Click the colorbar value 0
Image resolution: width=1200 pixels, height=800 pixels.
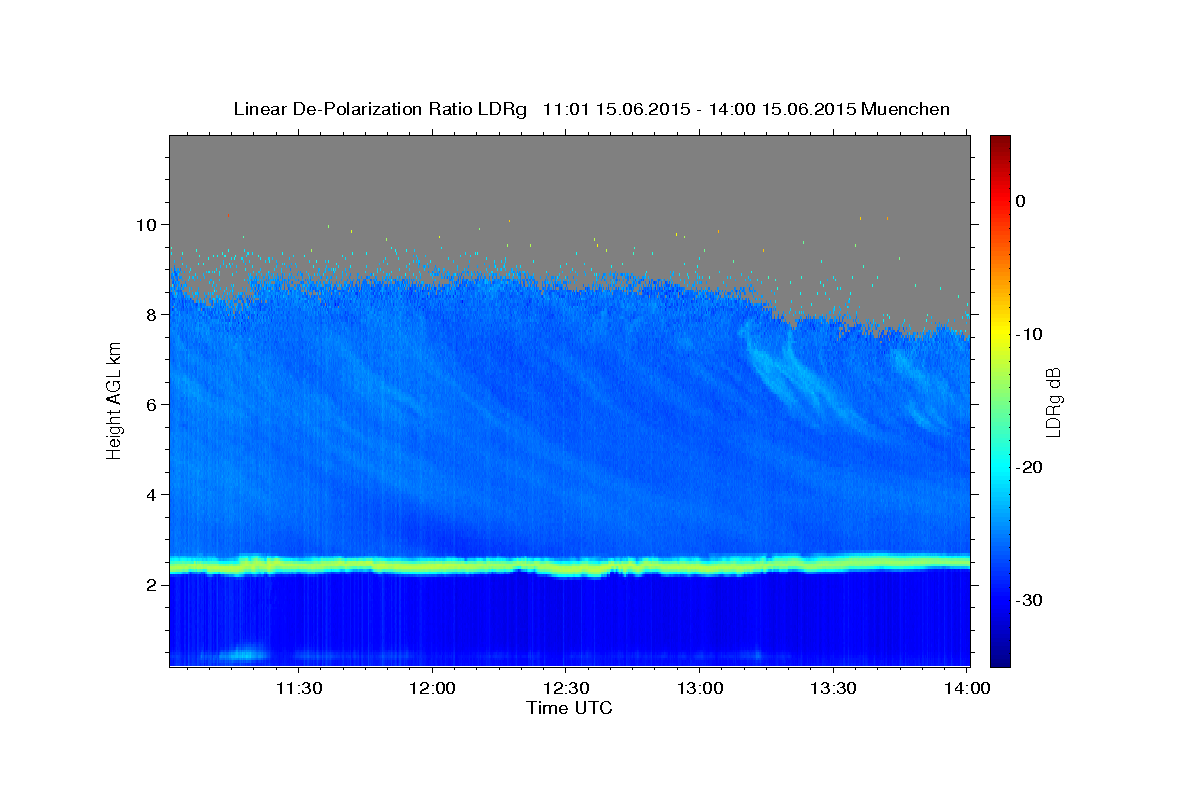[1020, 201]
